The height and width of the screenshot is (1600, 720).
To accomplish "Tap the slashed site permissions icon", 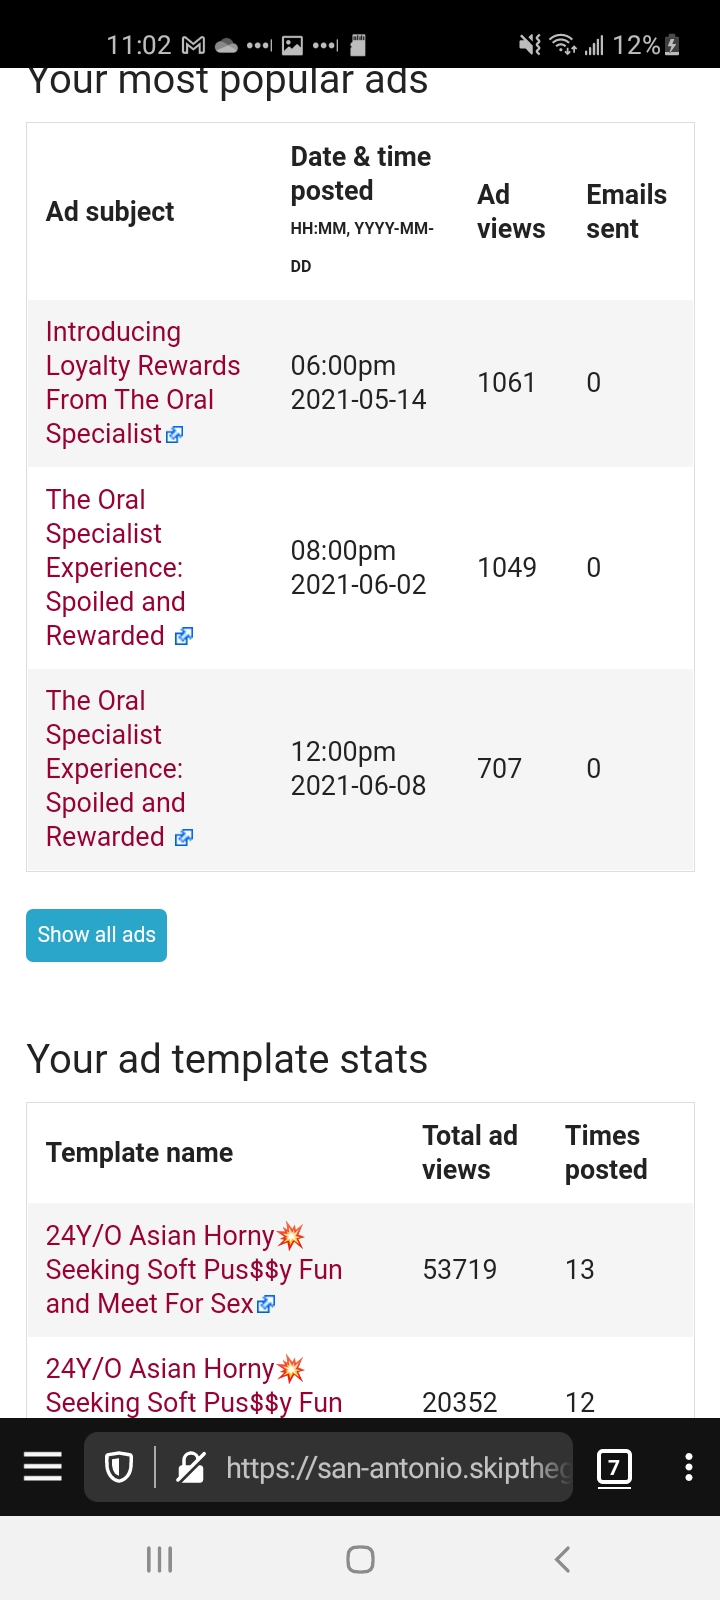I will [190, 1467].
